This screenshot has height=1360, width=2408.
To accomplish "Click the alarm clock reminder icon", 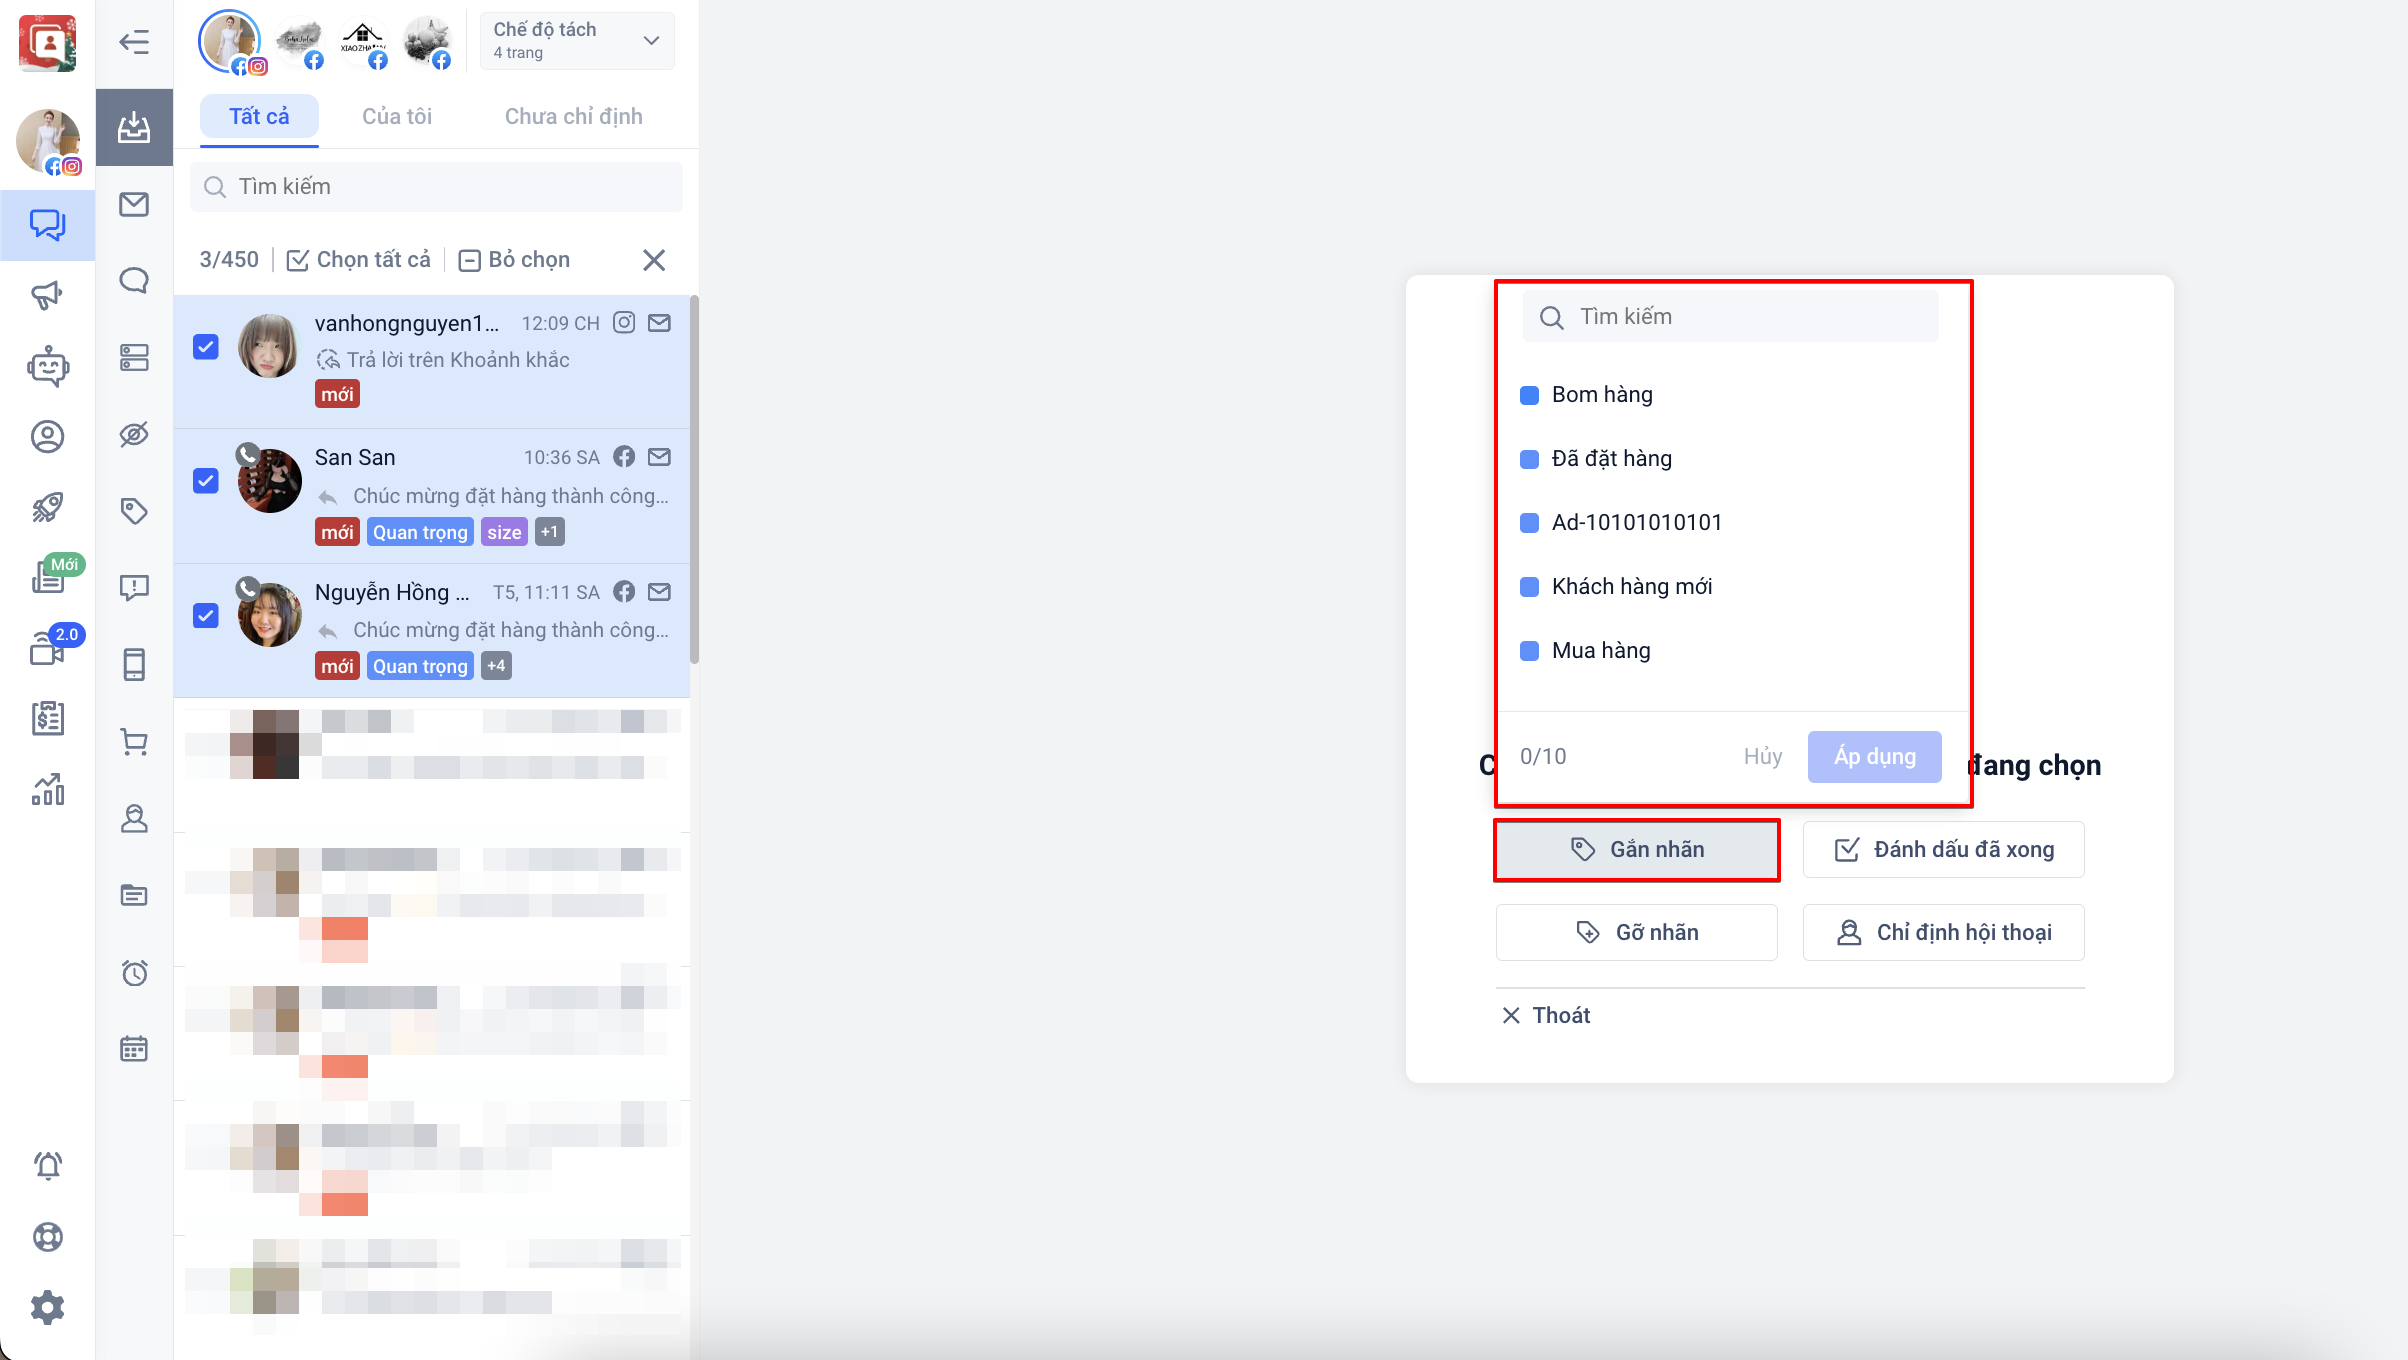I will 134,972.
